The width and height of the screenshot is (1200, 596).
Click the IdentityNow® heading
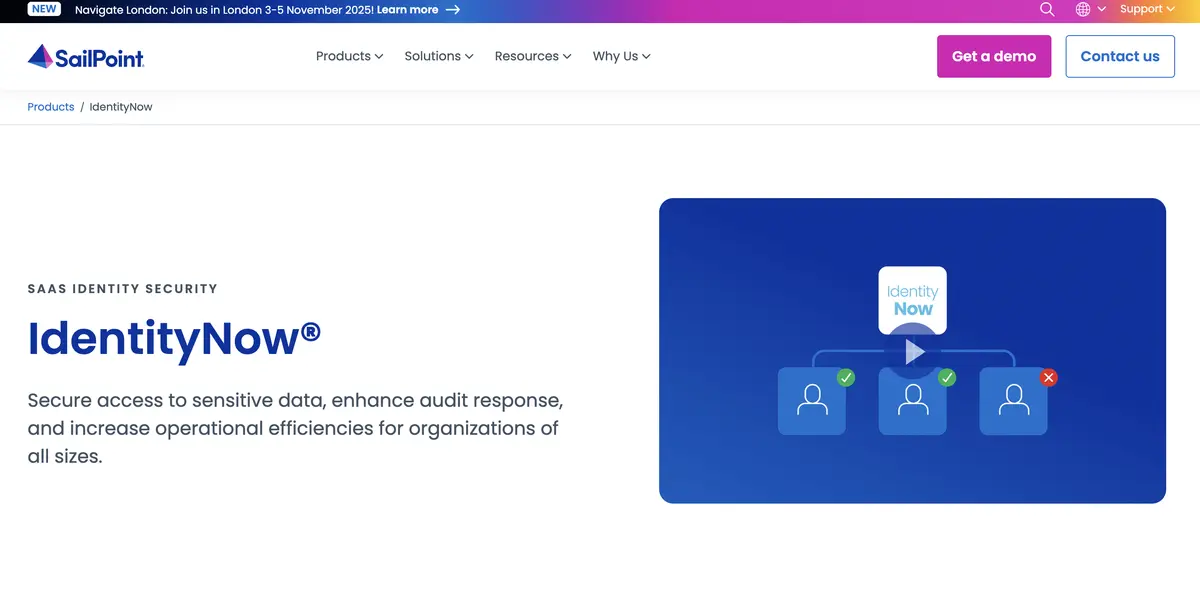tap(174, 338)
